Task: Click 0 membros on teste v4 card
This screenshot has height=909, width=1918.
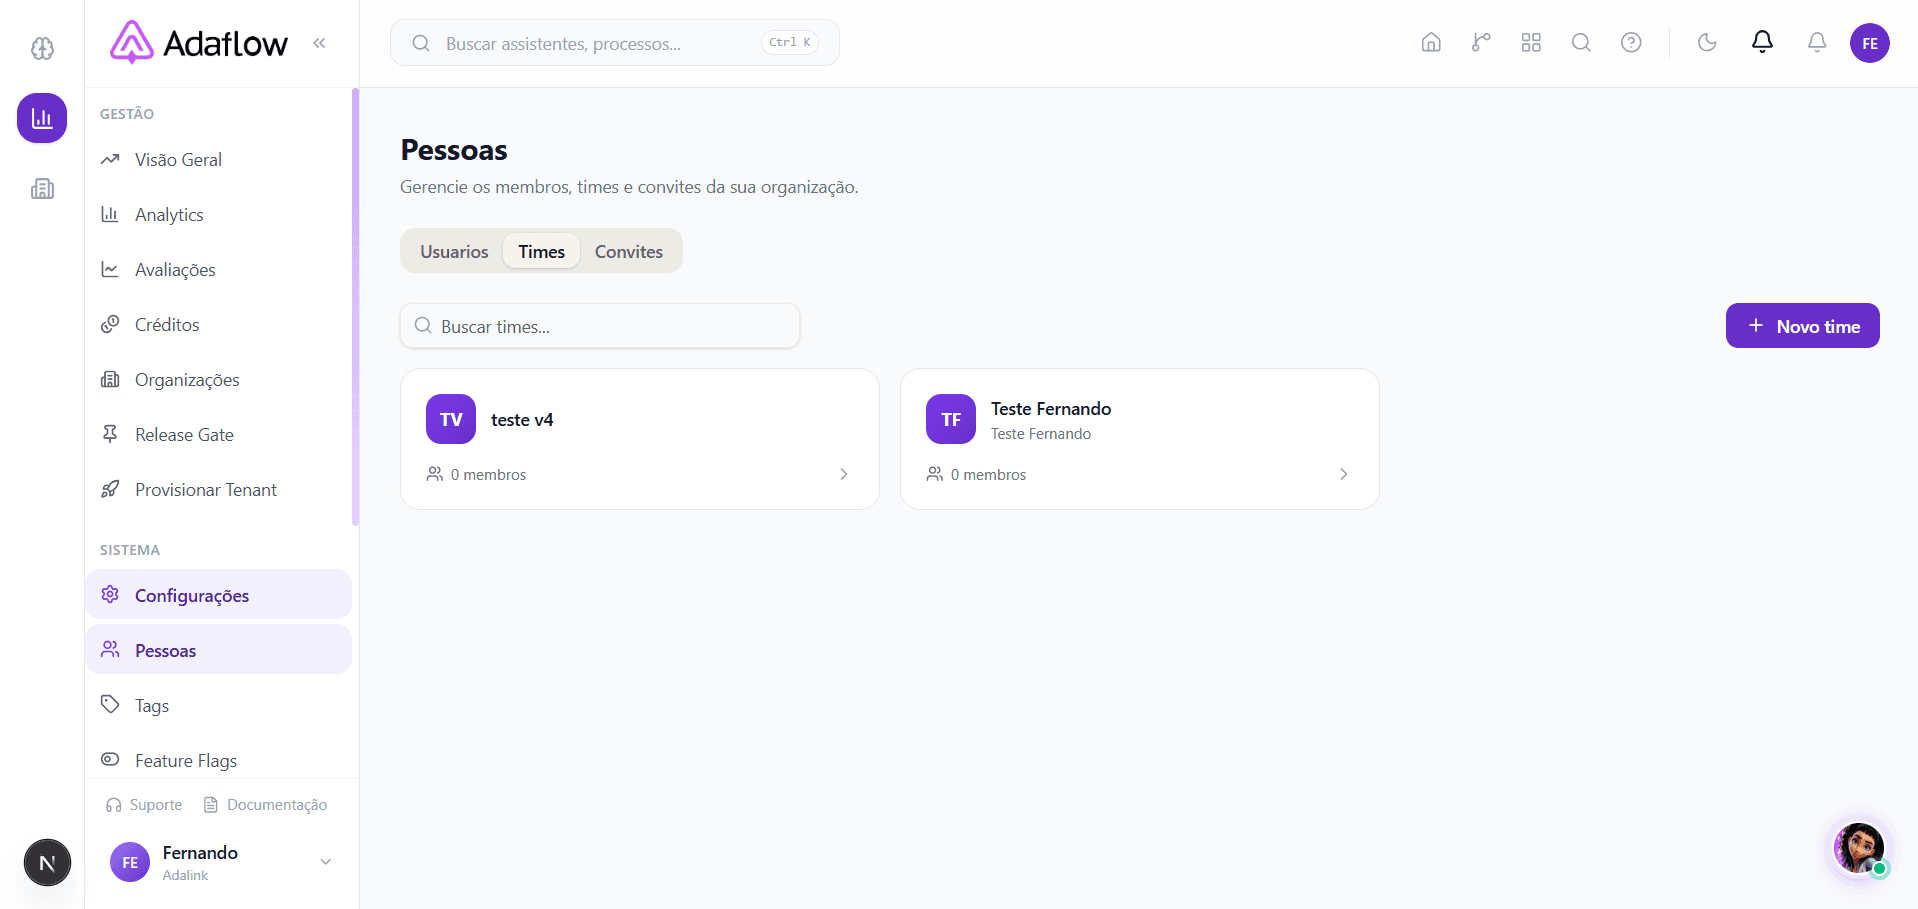Action: tap(477, 474)
